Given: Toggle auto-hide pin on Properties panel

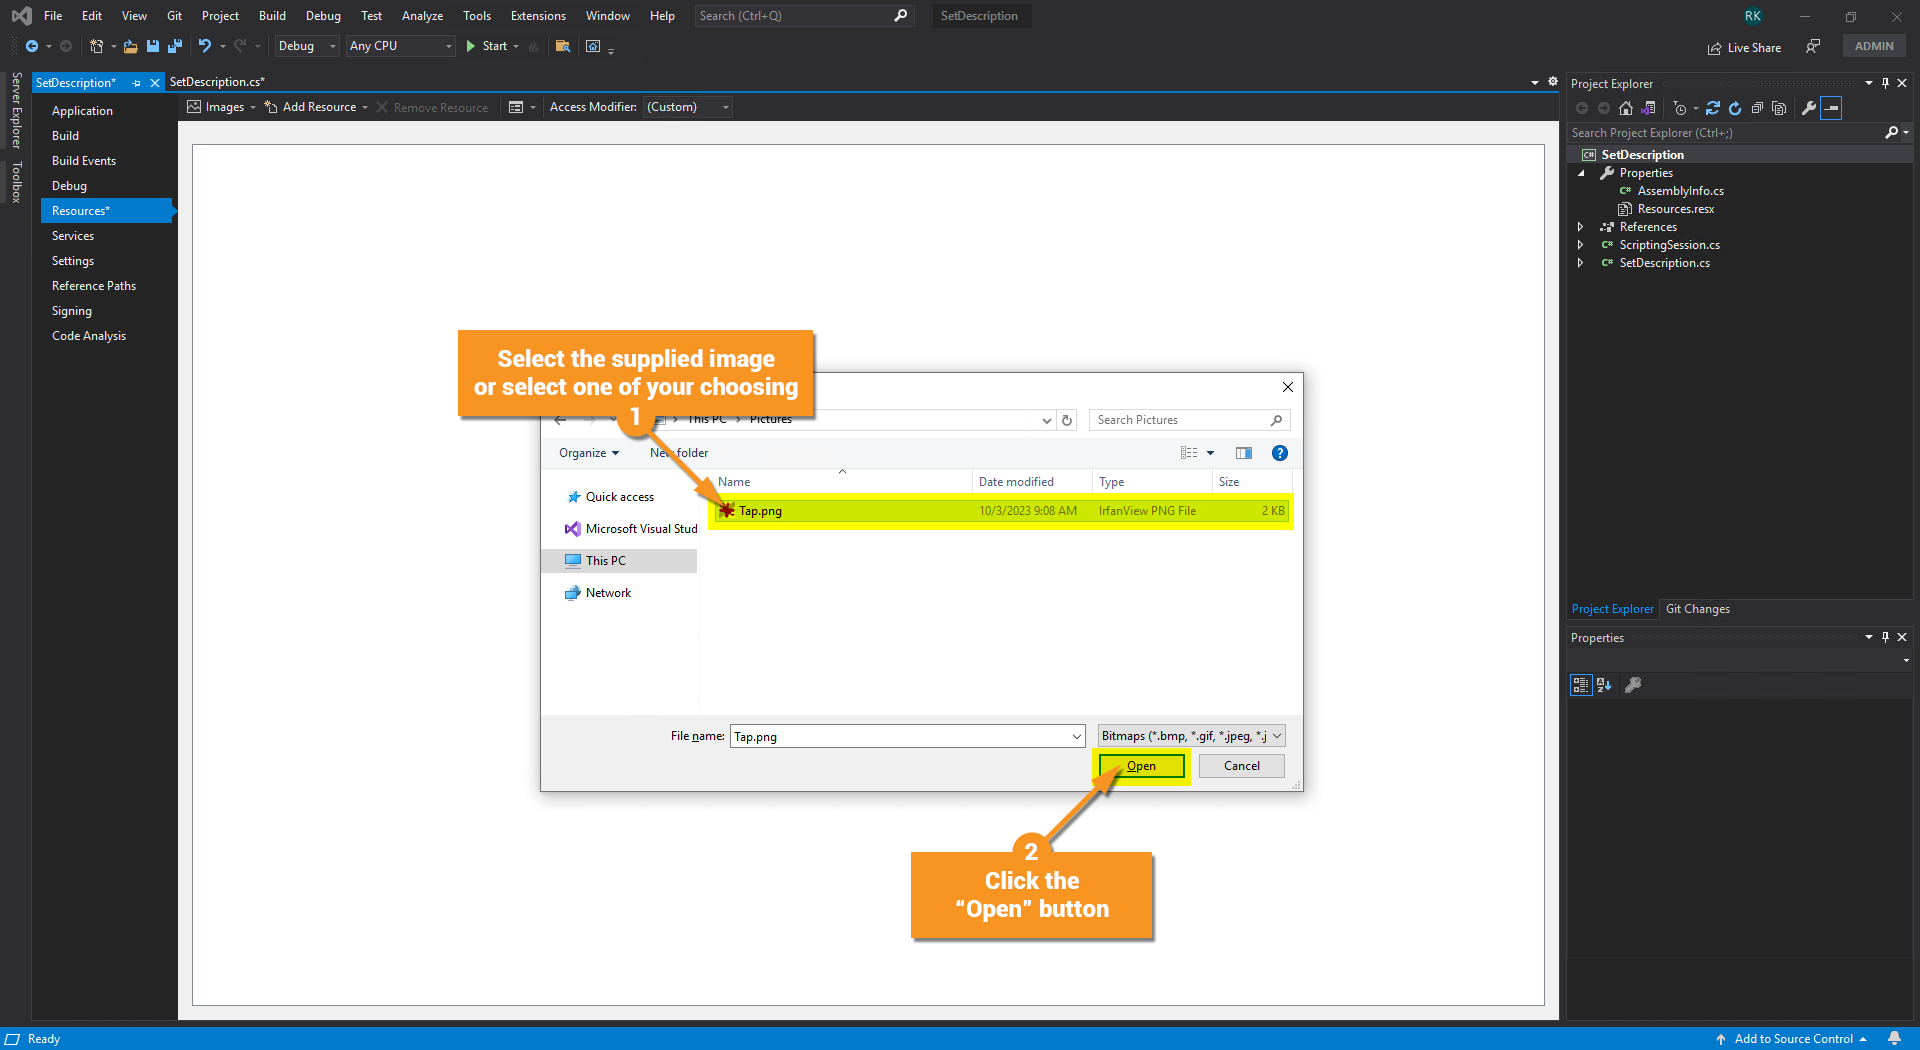Looking at the screenshot, I should (x=1885, y=637).
